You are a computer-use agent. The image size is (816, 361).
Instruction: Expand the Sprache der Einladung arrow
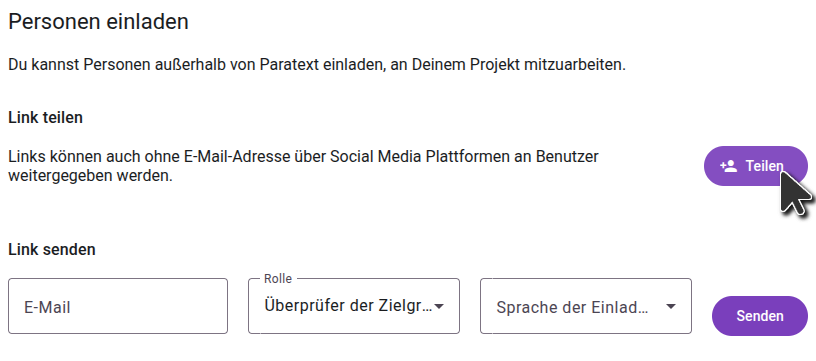[671, 306]
